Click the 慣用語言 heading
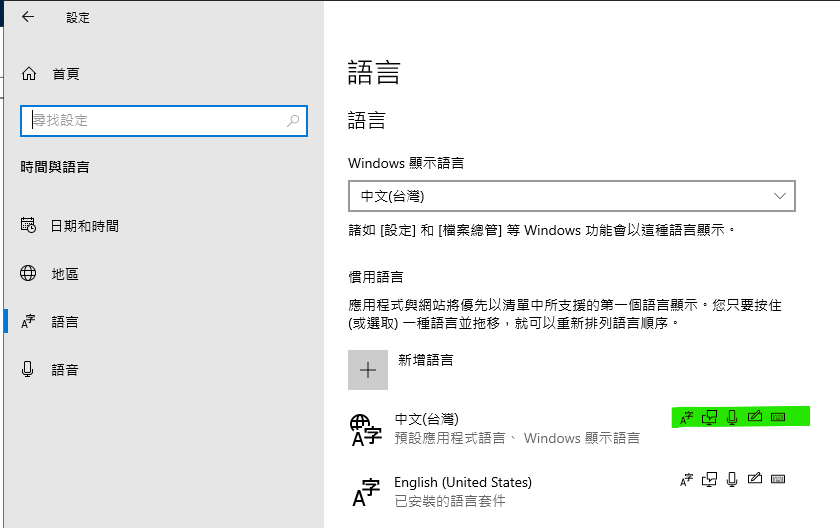Image resolution: width=840 pixels, height=528 pixels. pos(376,277)
